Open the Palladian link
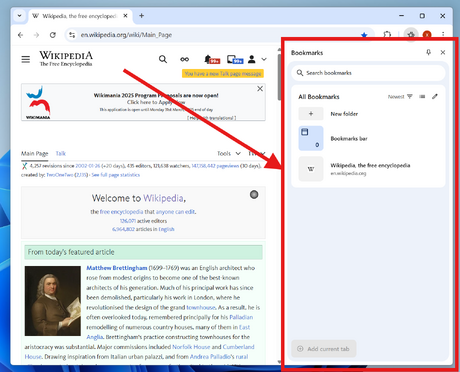460x372 pixels. coord(241,317)
